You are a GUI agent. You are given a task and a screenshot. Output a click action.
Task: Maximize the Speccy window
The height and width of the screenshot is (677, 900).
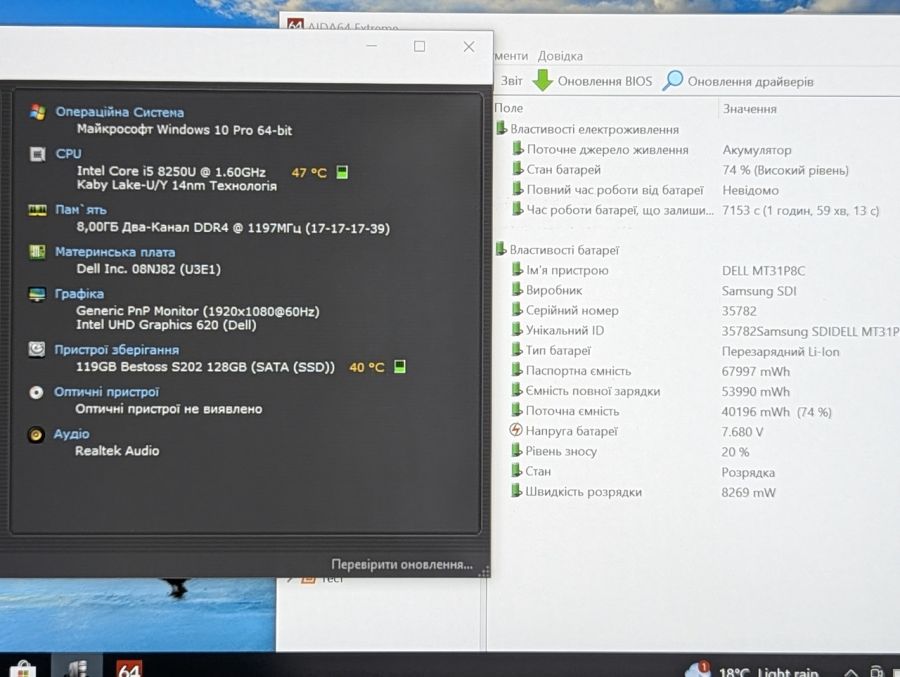tap(420, 47)
